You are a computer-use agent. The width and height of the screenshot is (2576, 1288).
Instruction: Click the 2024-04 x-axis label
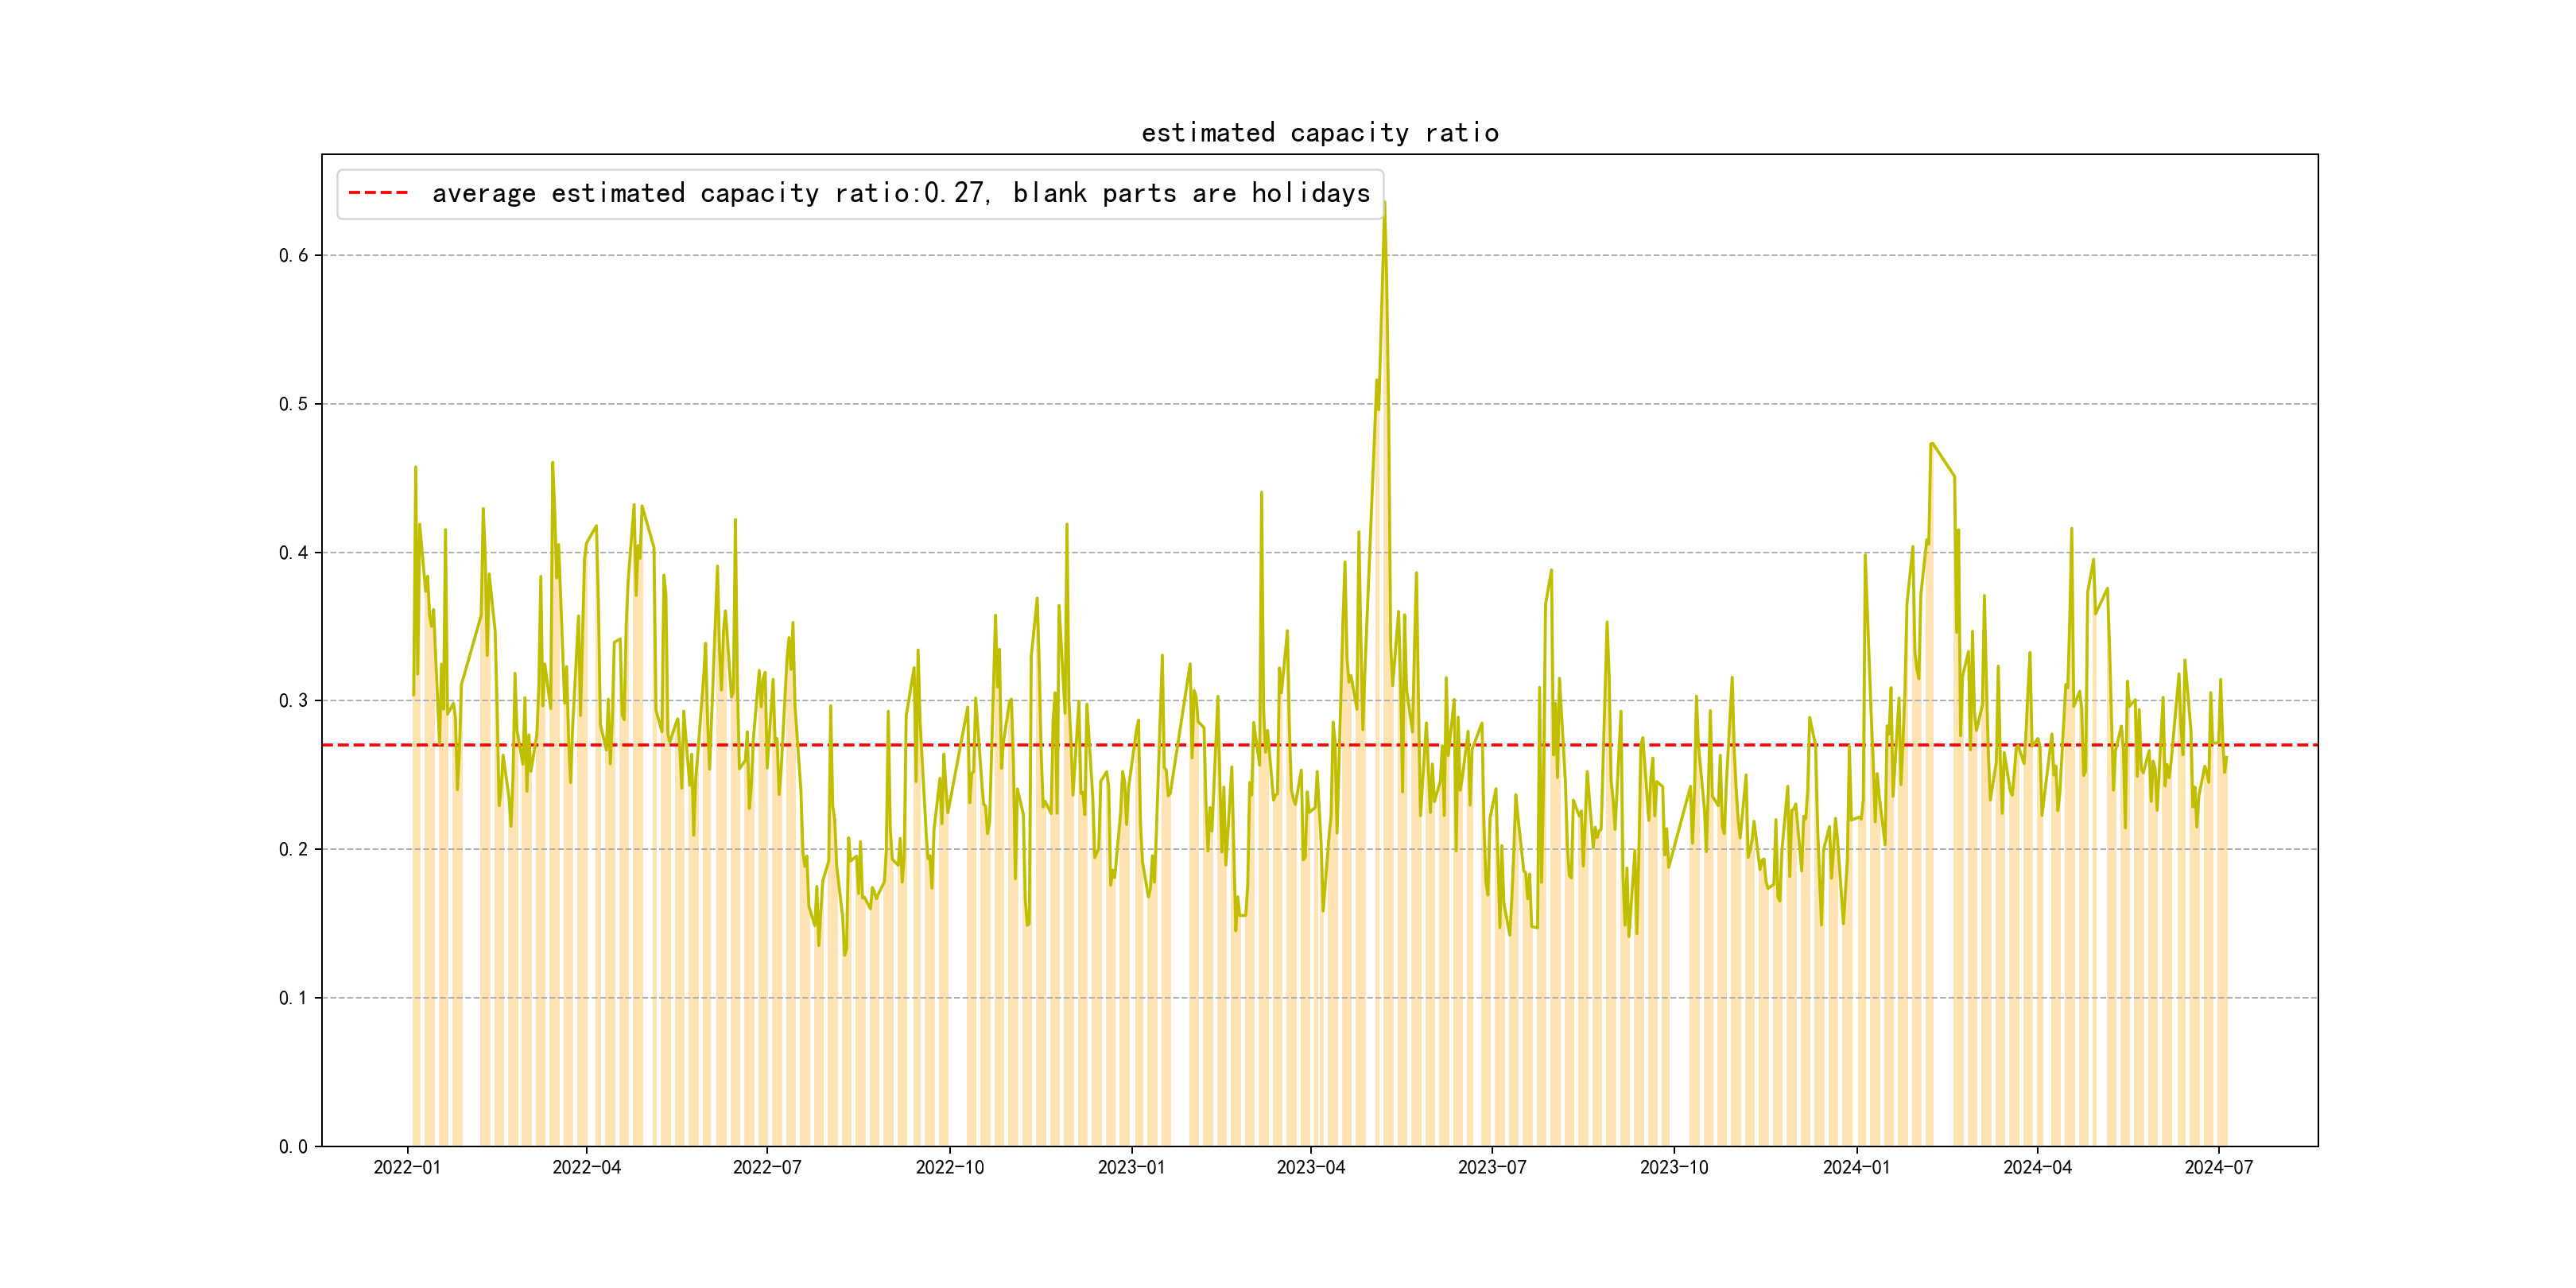(x=2037, y=1167)
